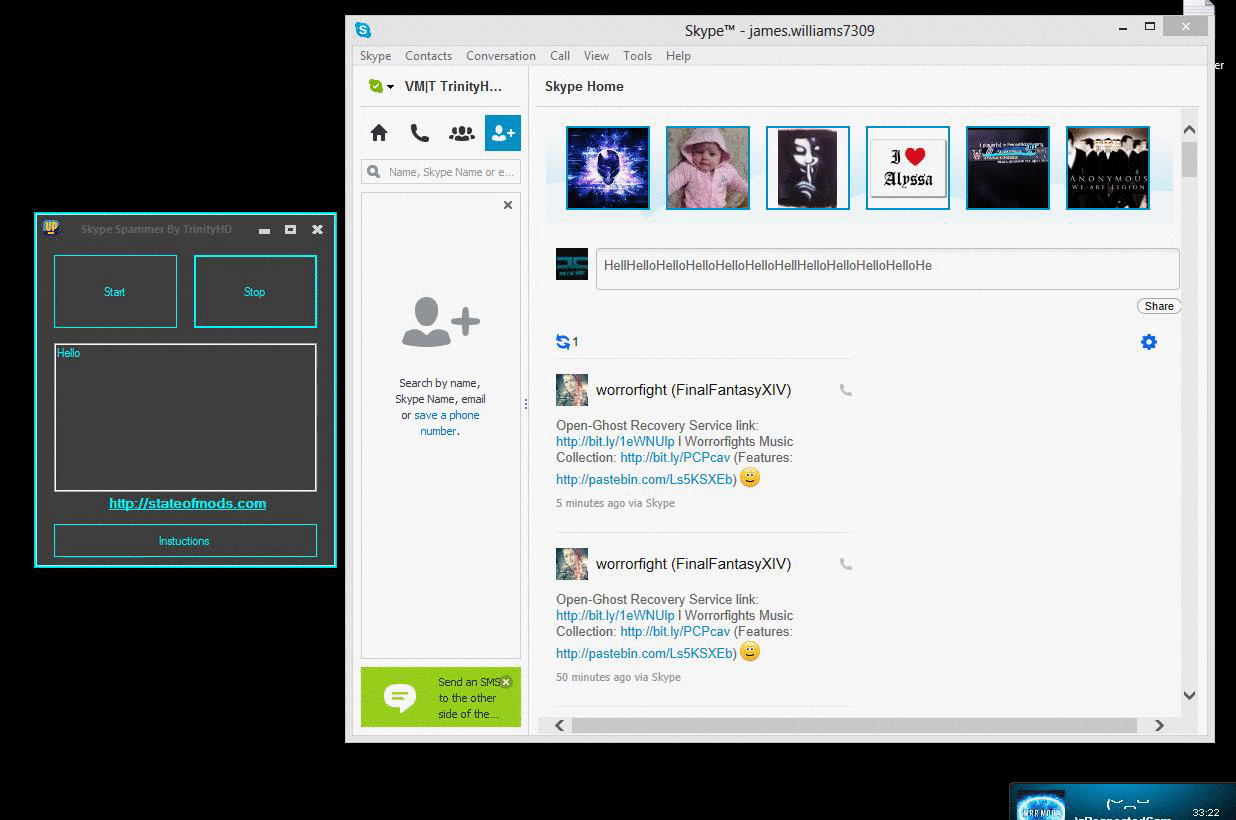This screenshot has width=1236, height=820.
Task: Open the stateofmods.com link
Action: pyautogui.click(x=187, y=503)
